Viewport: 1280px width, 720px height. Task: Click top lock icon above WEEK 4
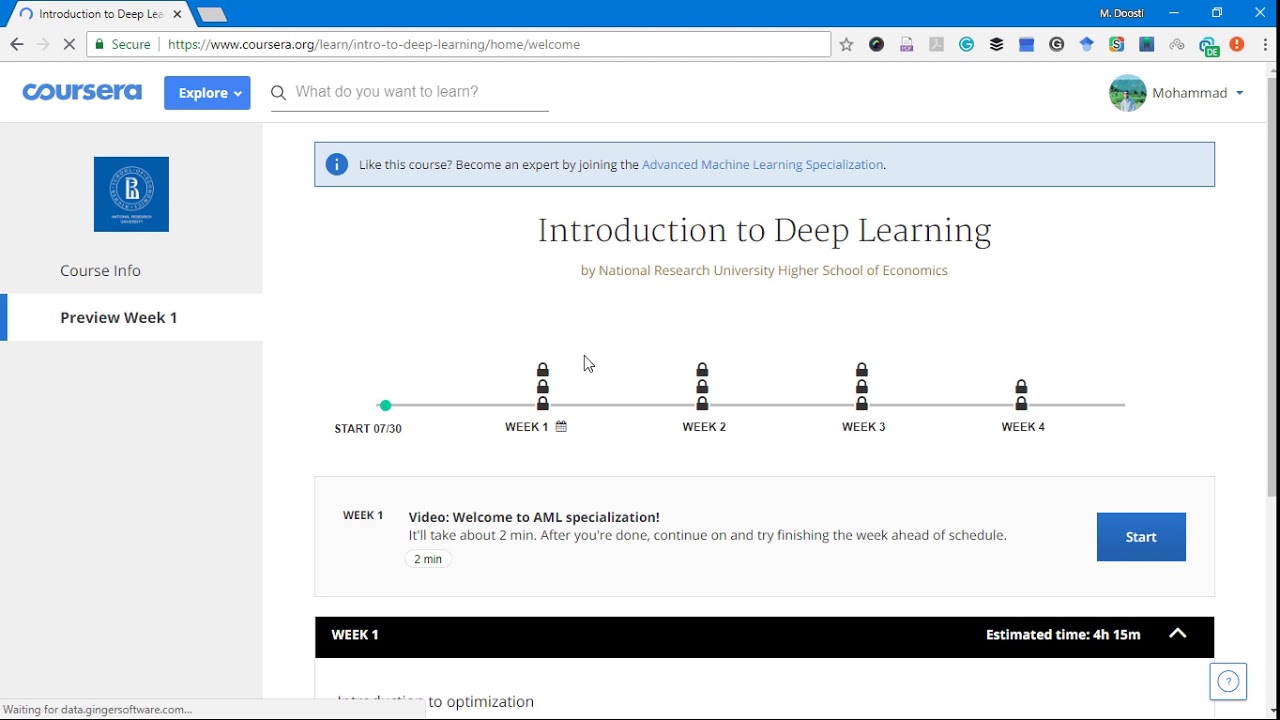point(1021,387)
